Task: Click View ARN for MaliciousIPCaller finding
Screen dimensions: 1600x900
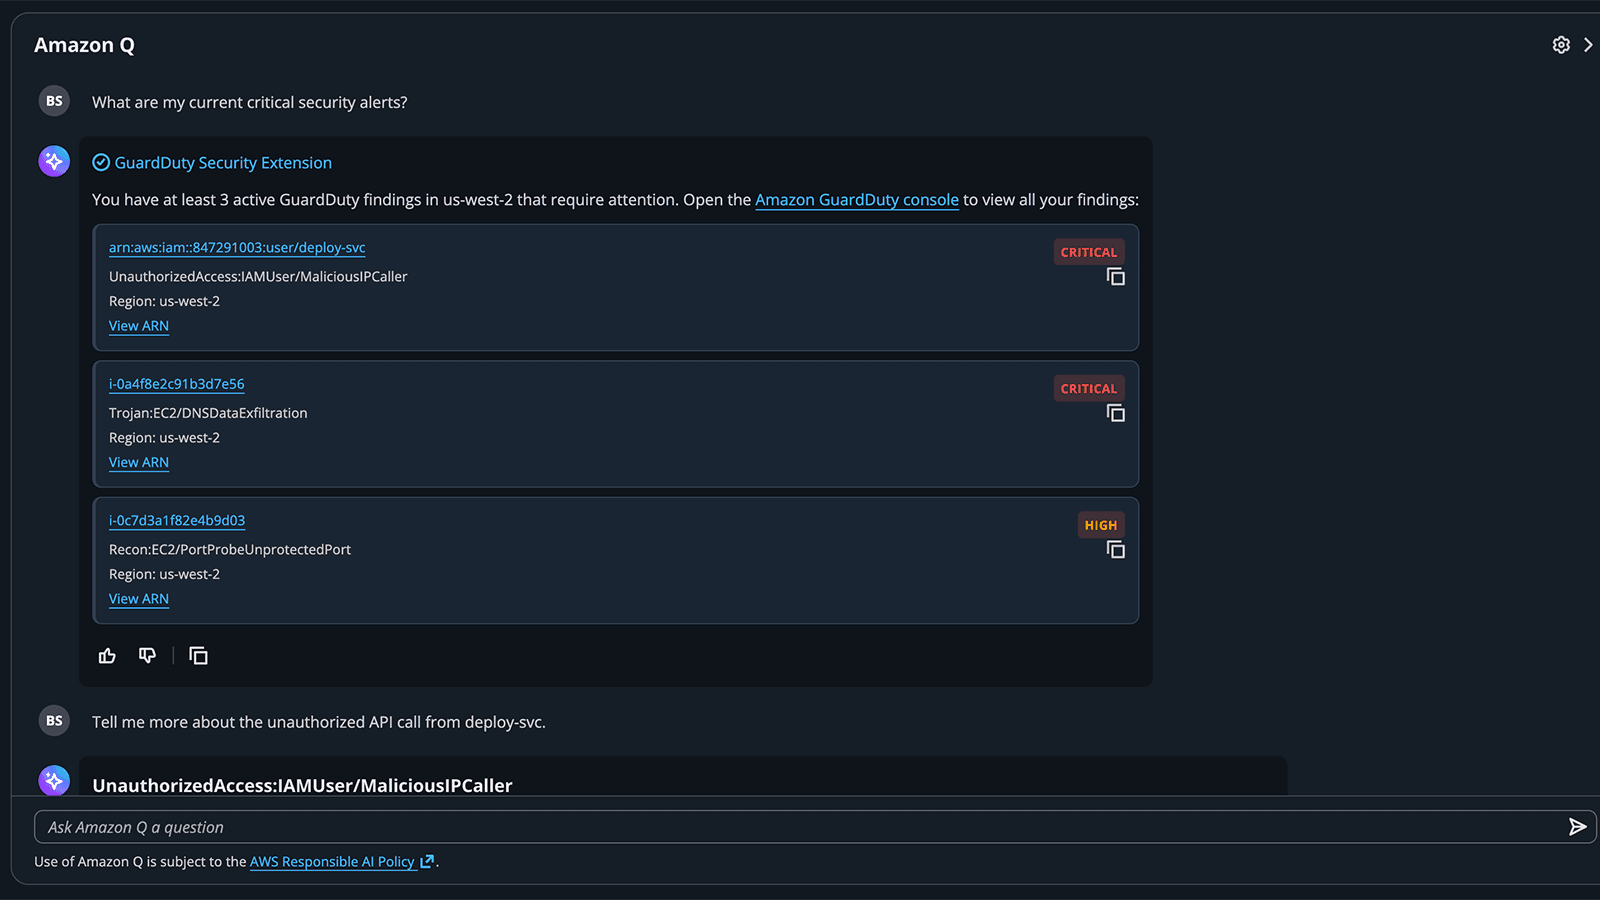Action: tap(139, 326)
